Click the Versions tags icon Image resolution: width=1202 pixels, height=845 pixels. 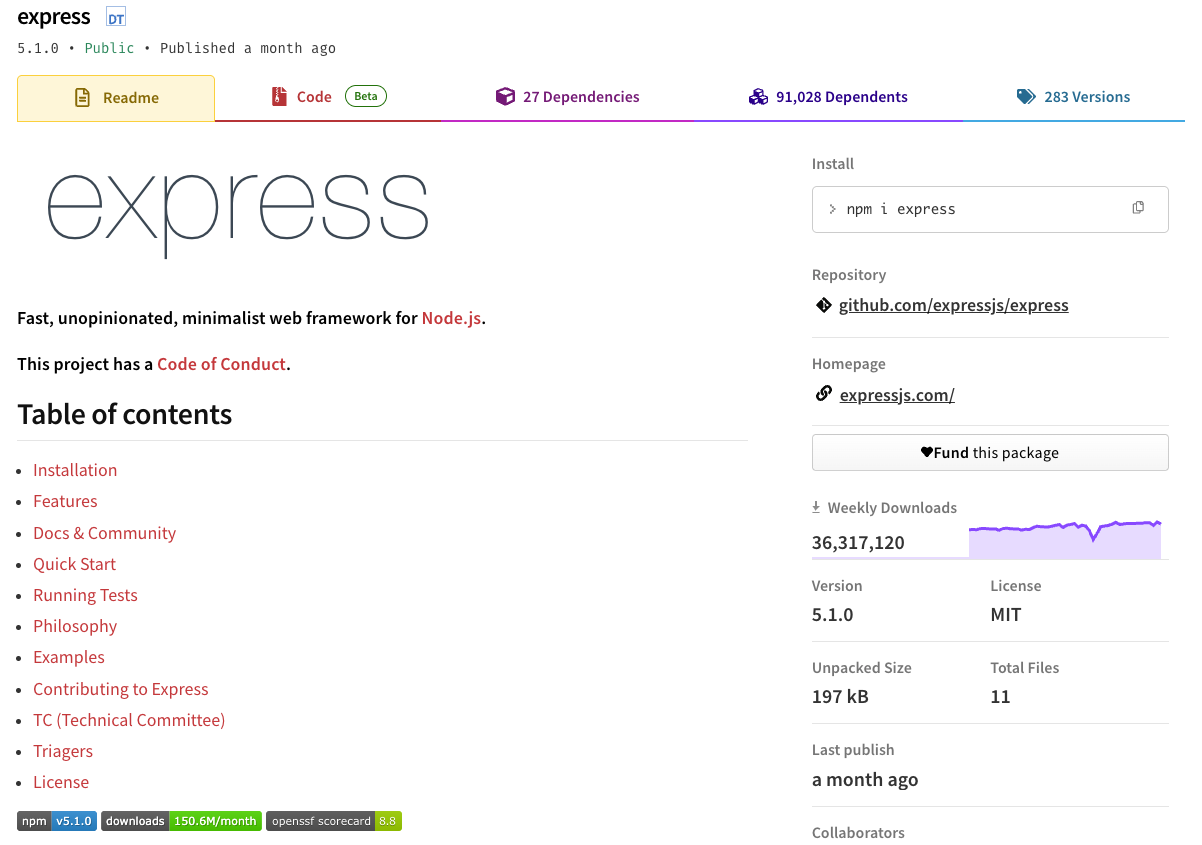pyautogui.click(x=1026, y=96)
